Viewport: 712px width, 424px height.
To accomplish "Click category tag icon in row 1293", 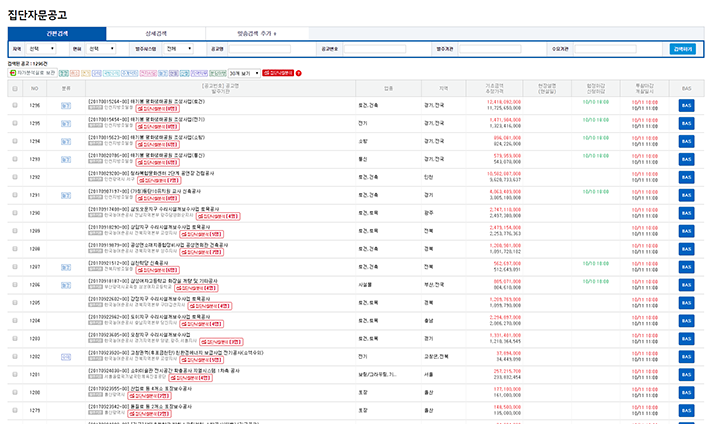I will click(x=66, y=159).
